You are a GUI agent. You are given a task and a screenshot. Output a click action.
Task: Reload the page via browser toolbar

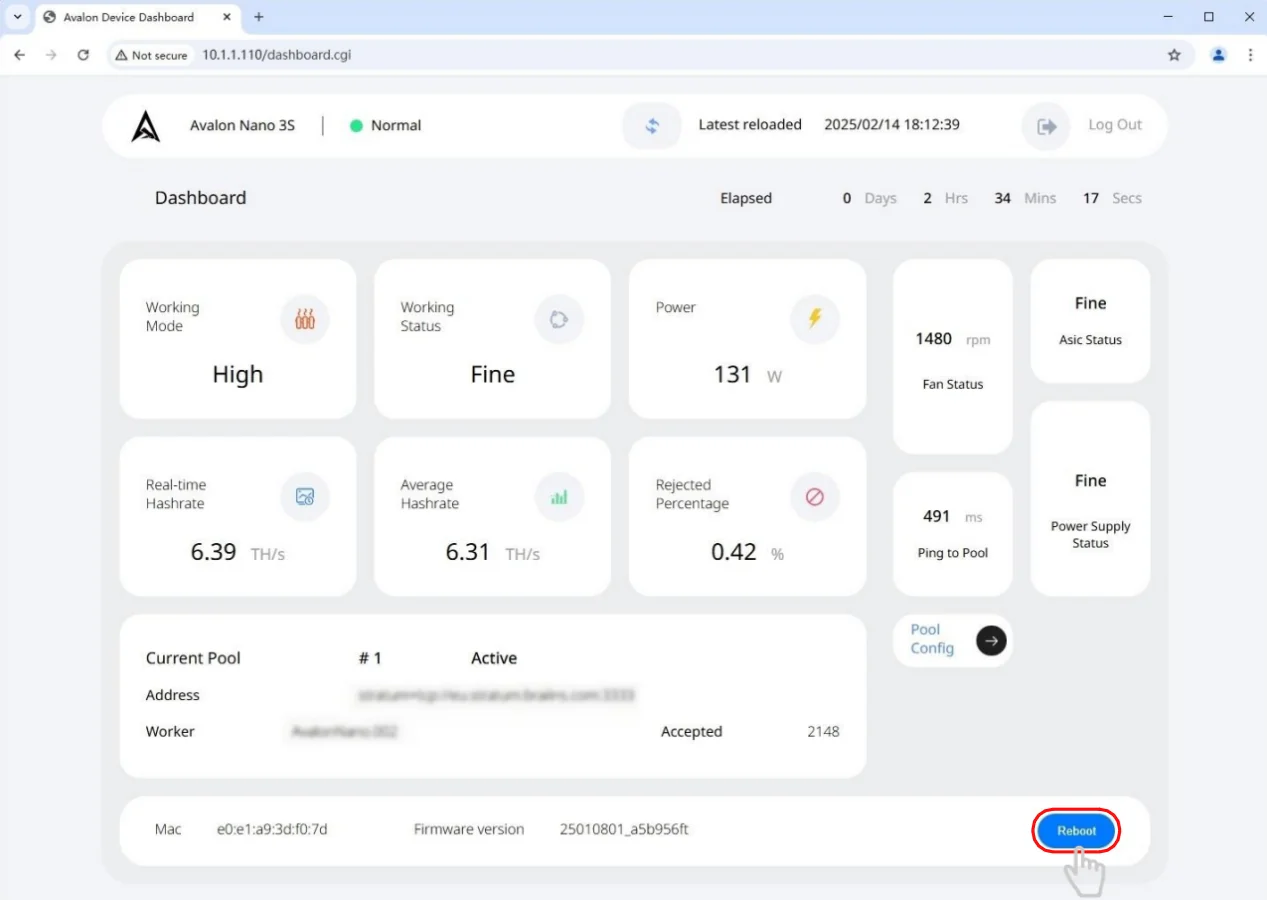click(x=83, y=55)
